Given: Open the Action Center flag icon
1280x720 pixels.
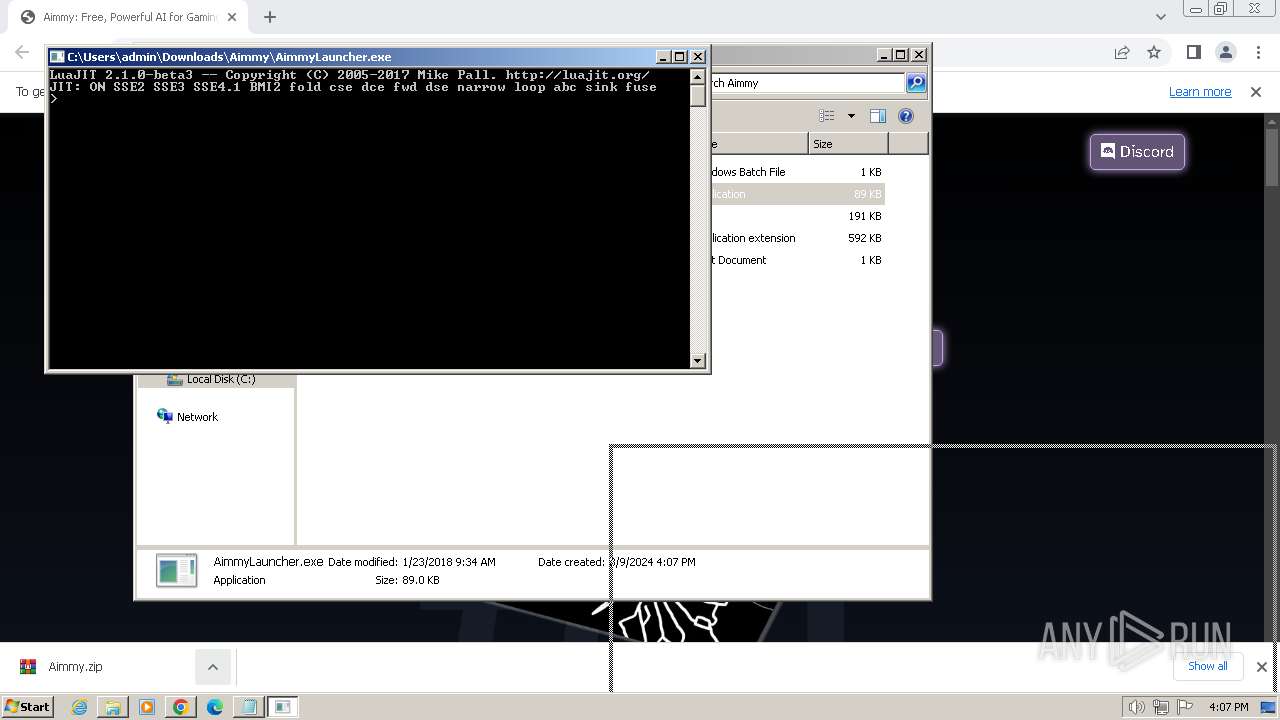Looking at the screenshot, I should tap(1185, 707).
